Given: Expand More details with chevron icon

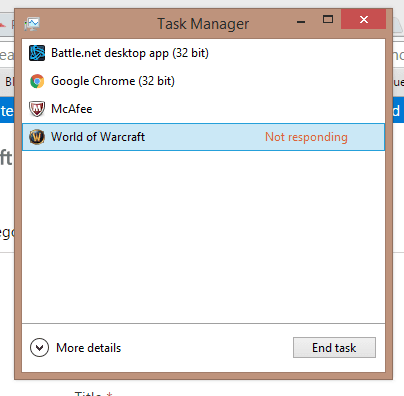Looking at the screenshot, I should [39, 348].
